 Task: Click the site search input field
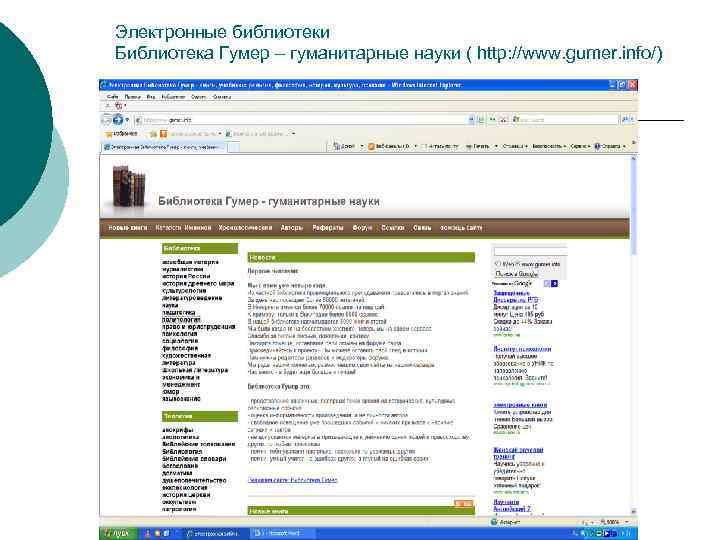pos(530,251)
